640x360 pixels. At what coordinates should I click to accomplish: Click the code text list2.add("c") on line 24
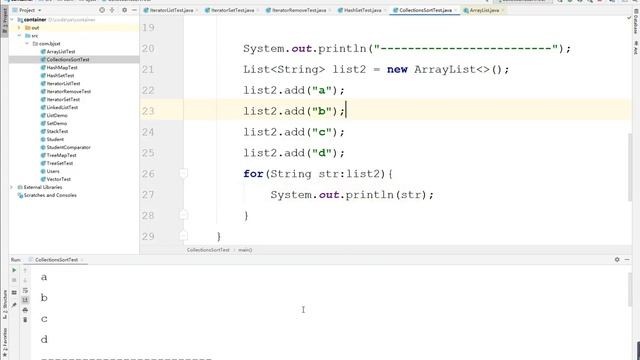tap(294, 132)
